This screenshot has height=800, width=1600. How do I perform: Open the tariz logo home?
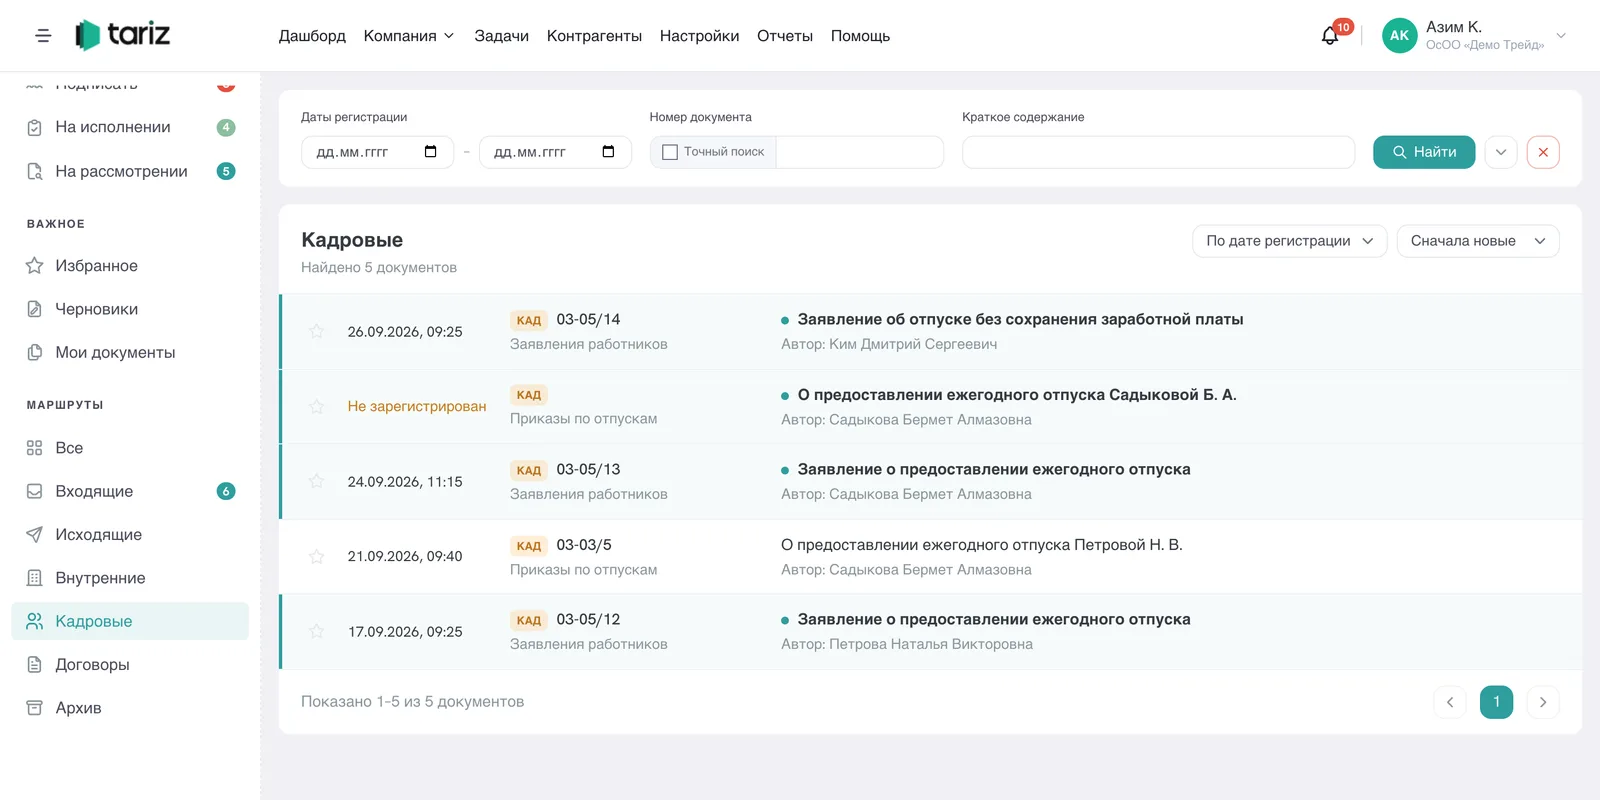point(123,35)
